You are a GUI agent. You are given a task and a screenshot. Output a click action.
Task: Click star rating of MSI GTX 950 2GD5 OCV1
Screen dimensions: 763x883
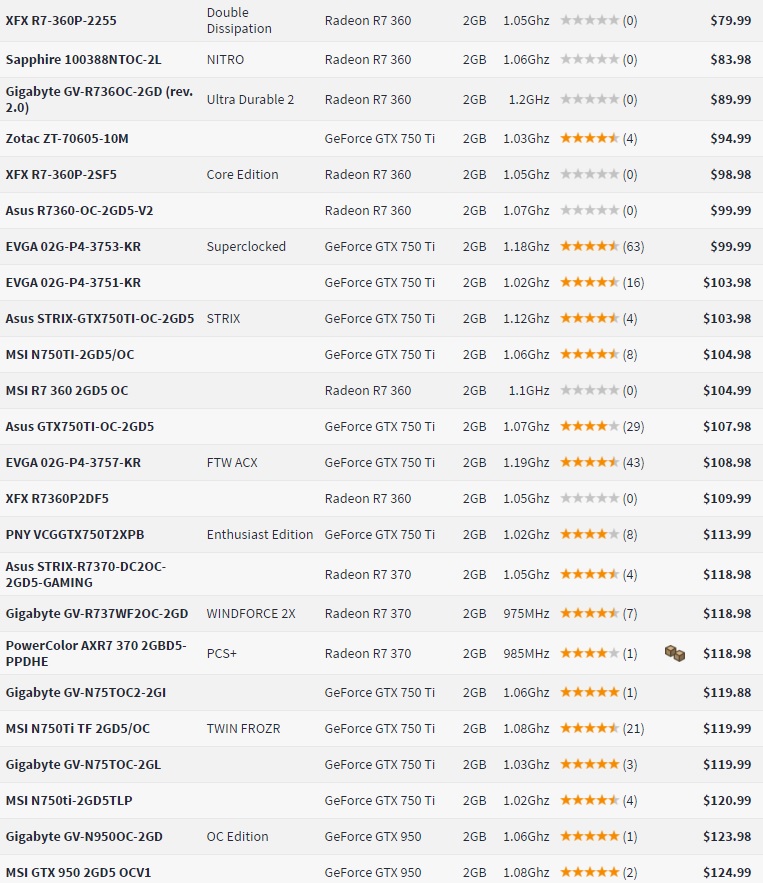tap(589, 873)
